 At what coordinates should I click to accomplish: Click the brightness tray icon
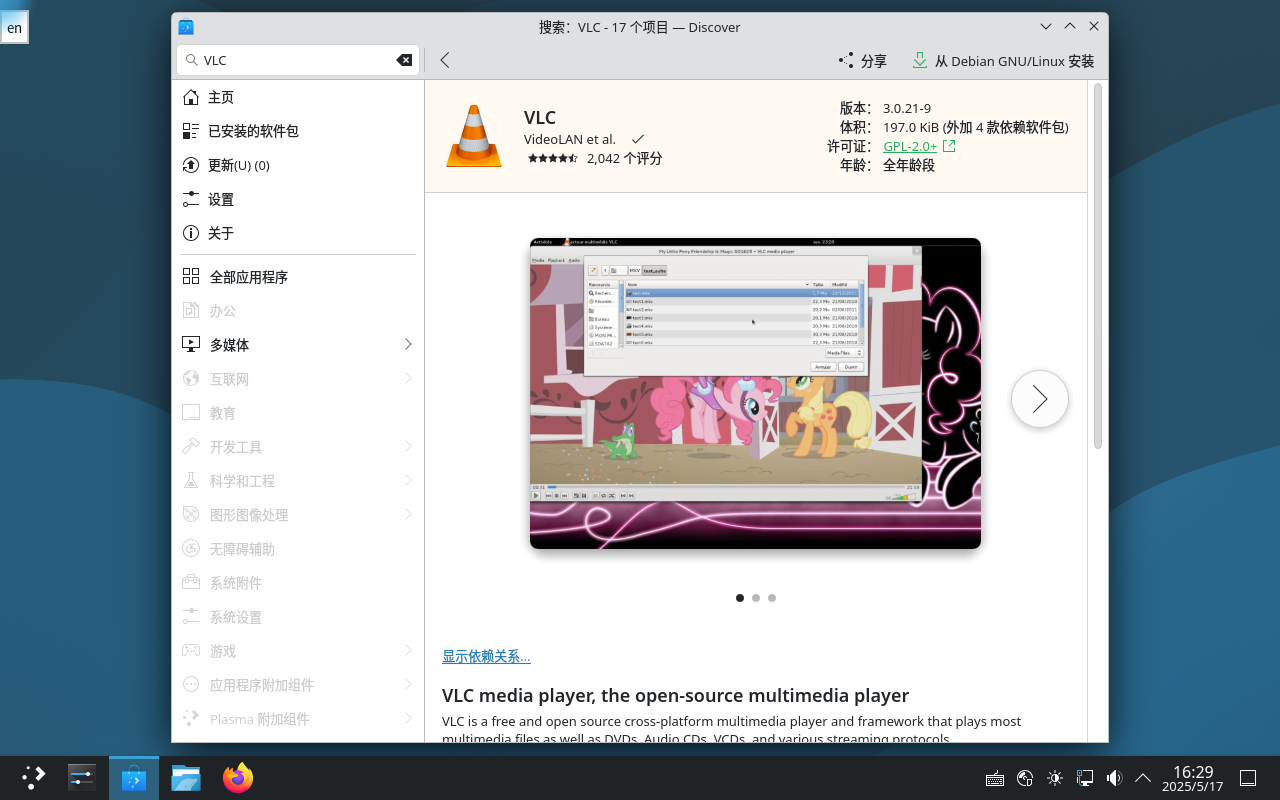[x=1055, y=778]
